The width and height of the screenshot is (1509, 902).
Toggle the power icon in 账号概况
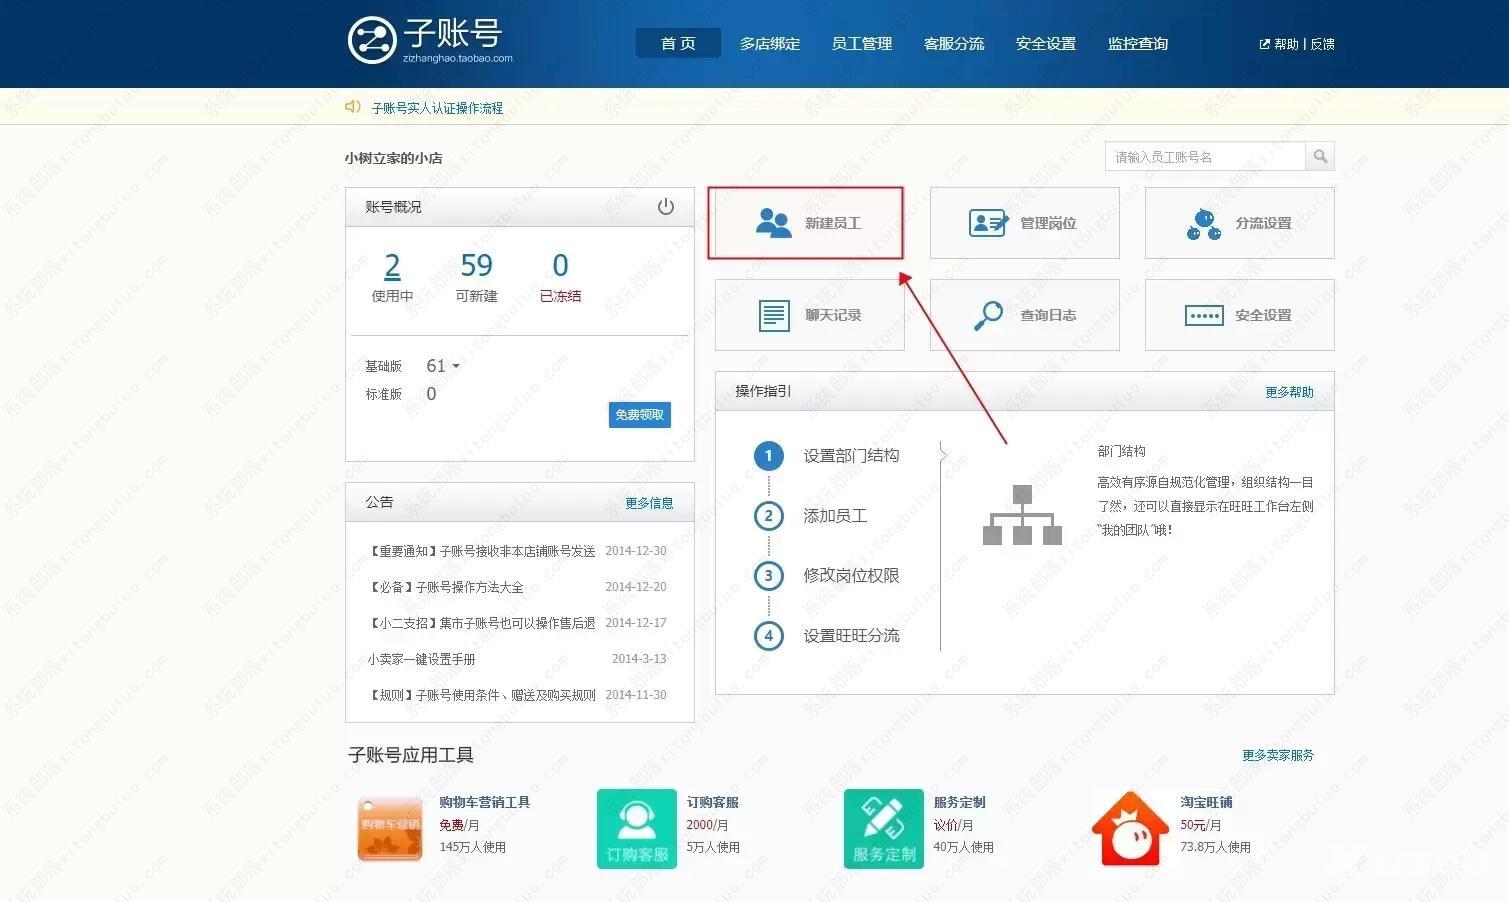point(666,206)
